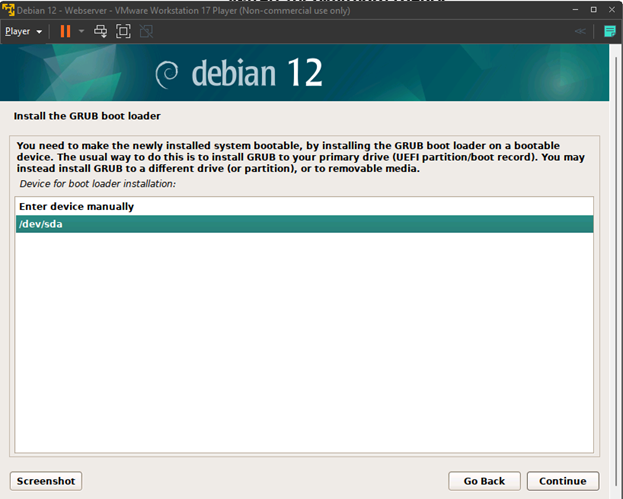Pause the virtual machine
This screenshot has height=499, width=623.
[x=65, y=31]
